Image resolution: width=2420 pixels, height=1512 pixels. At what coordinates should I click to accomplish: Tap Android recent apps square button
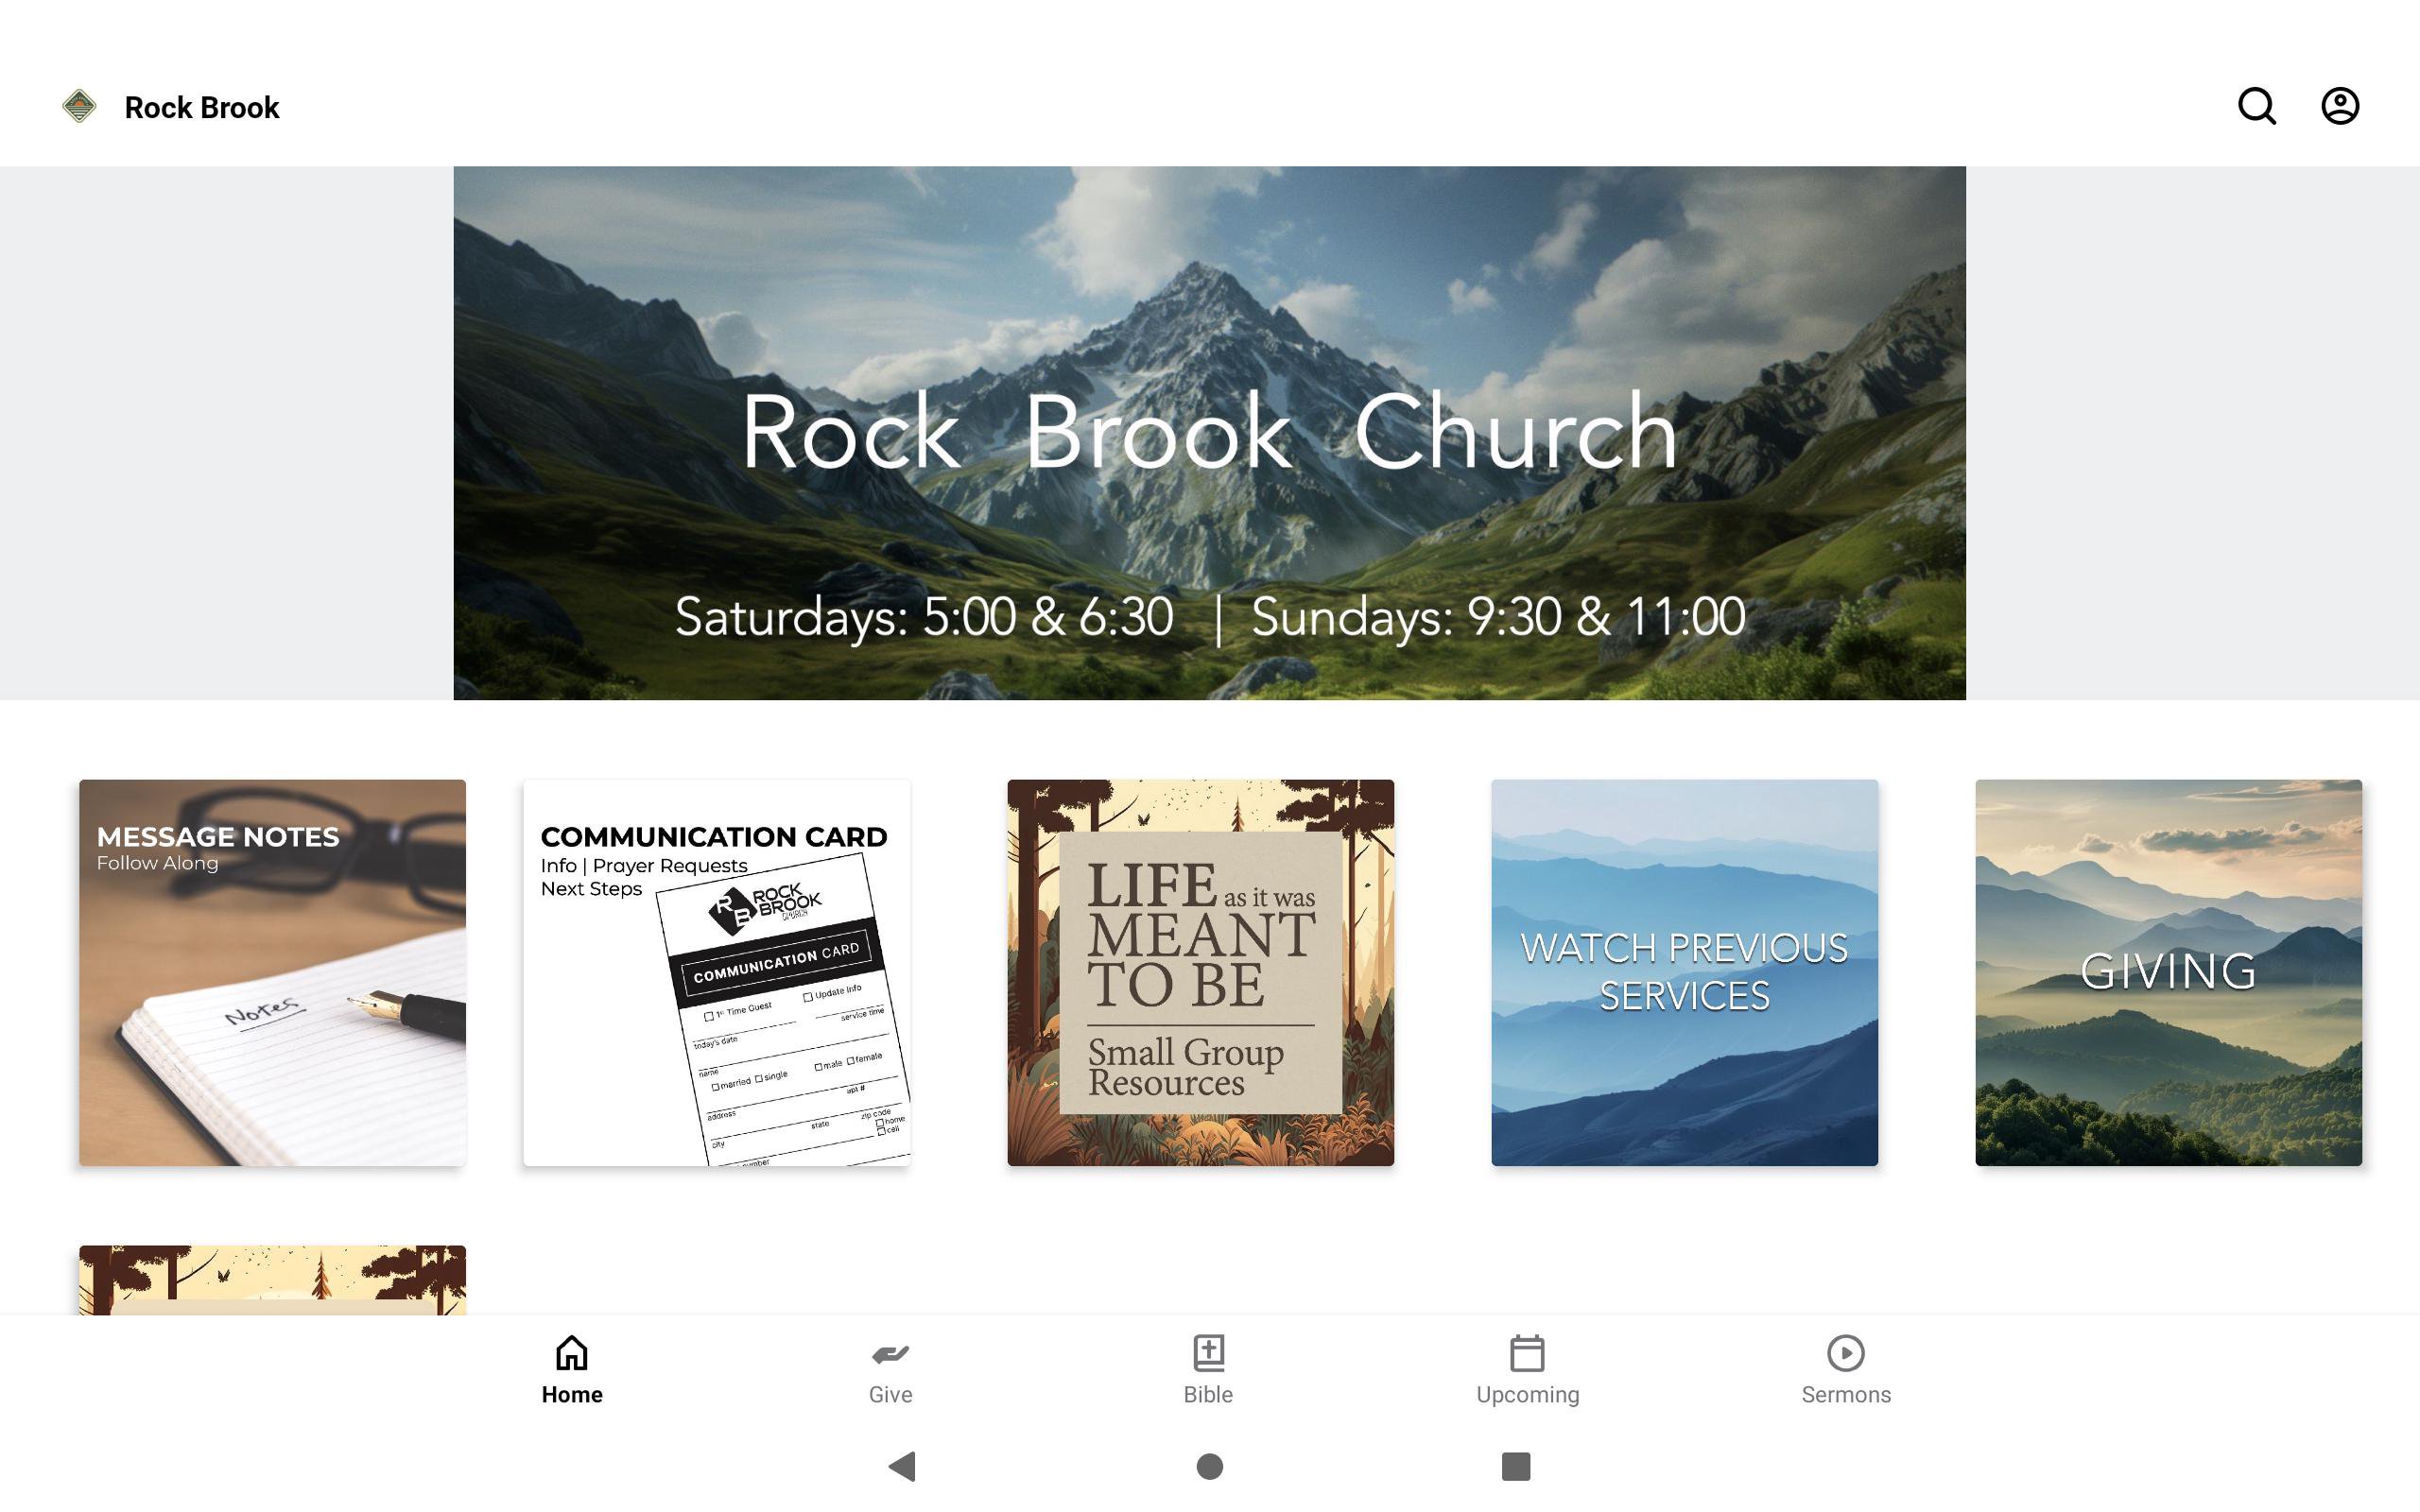click(1516, 1467)
